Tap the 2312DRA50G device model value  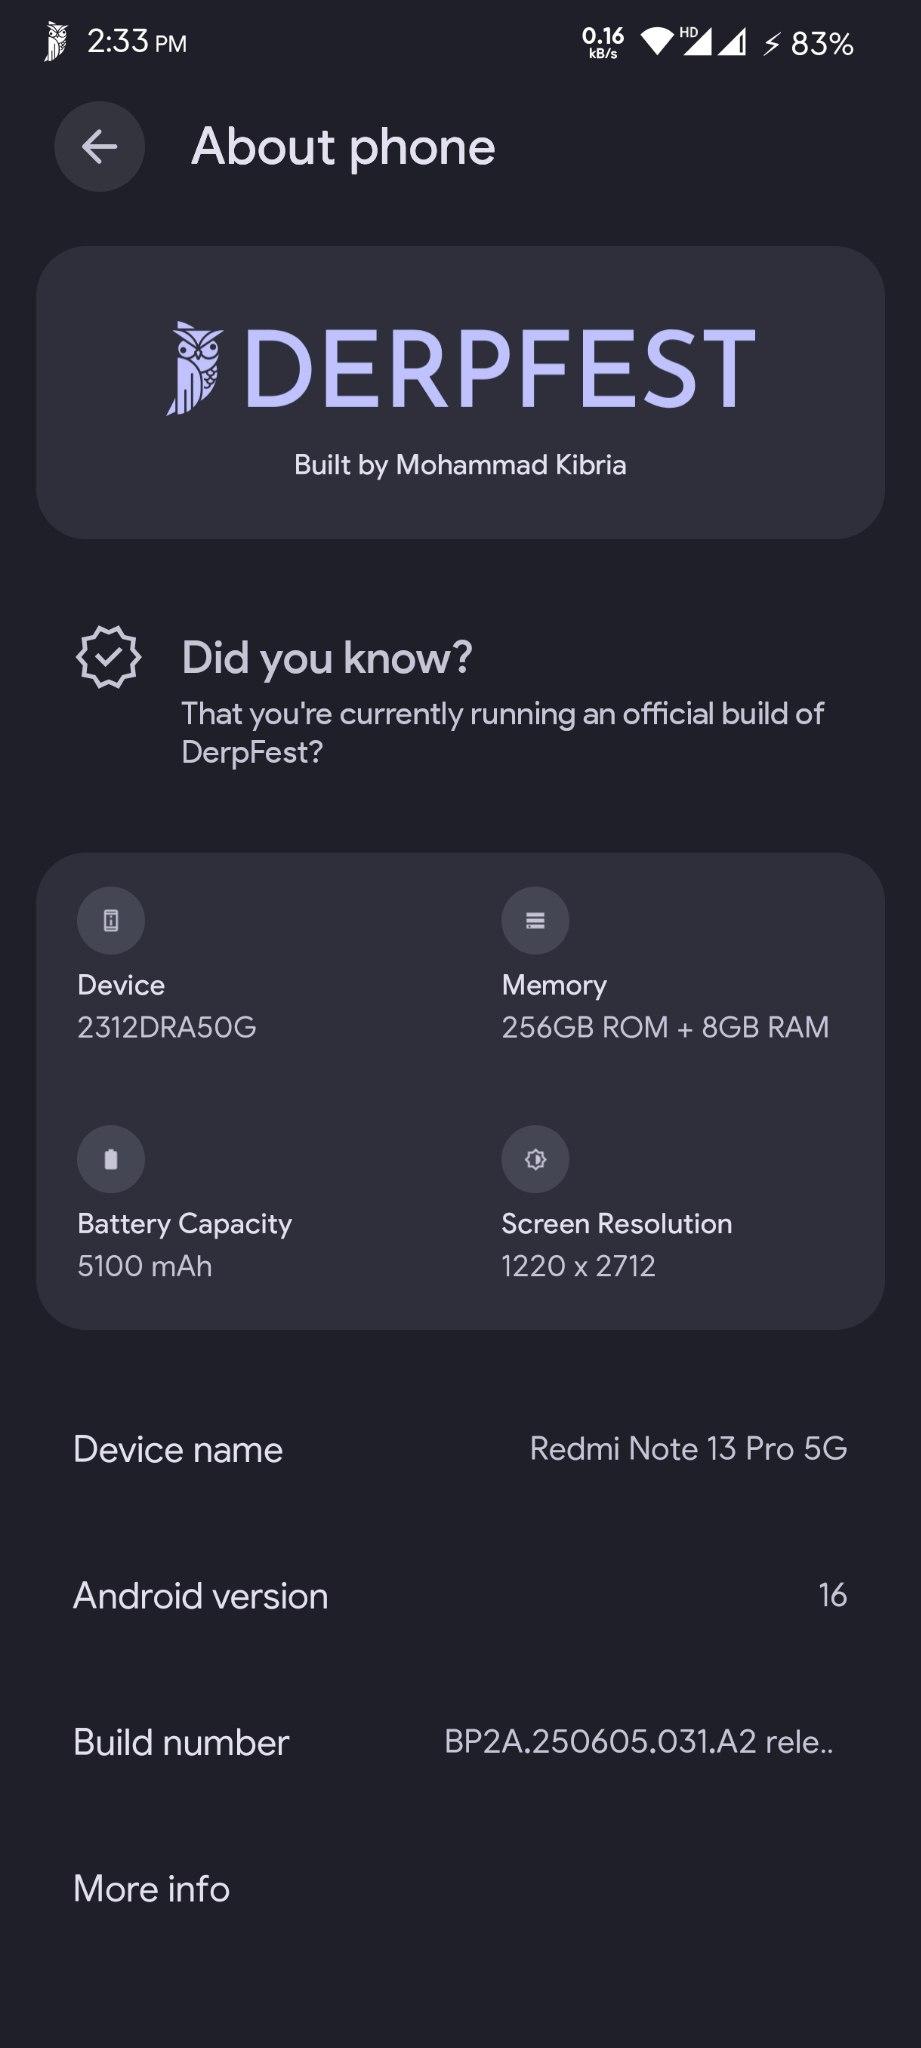(167, 1027)
